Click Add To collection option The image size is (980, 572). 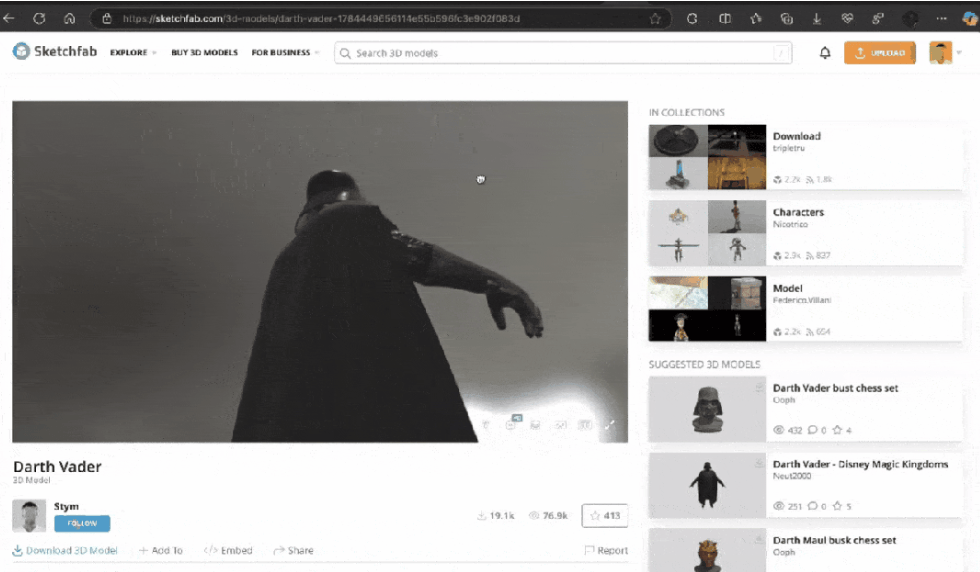(161, 551)
